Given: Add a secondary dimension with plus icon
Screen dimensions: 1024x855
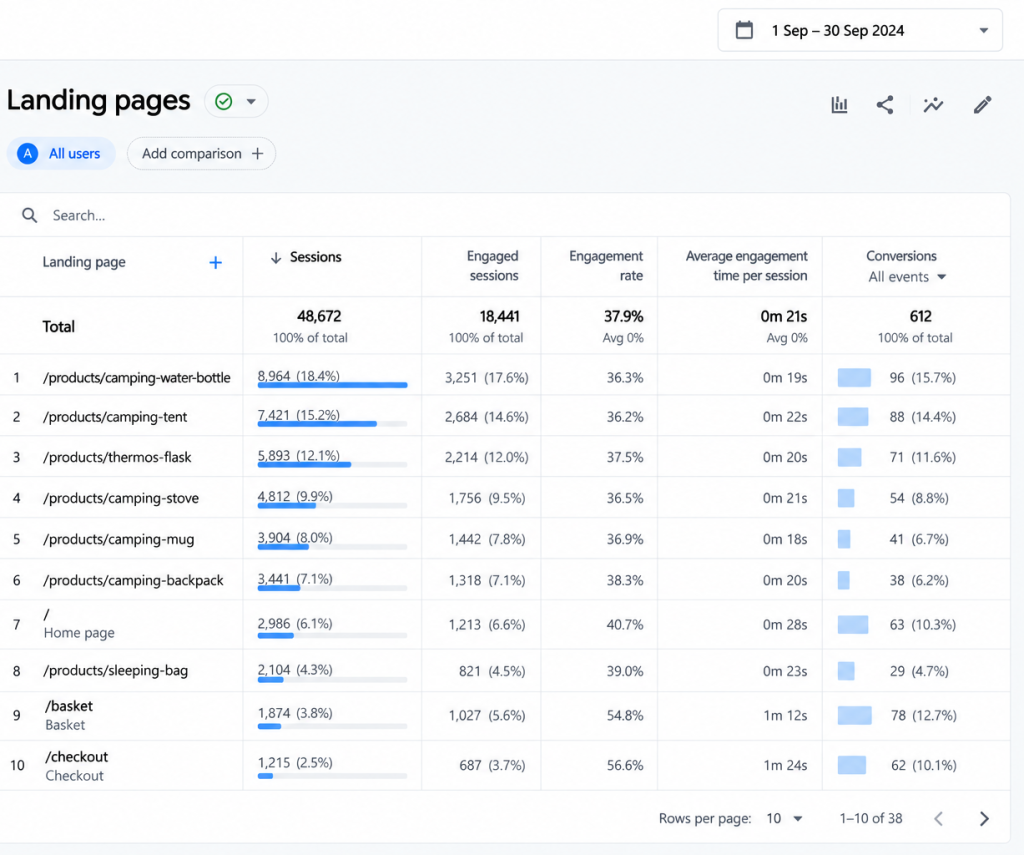Looking at the screenshot, I should pyautogui.click(x=216, y=263).
